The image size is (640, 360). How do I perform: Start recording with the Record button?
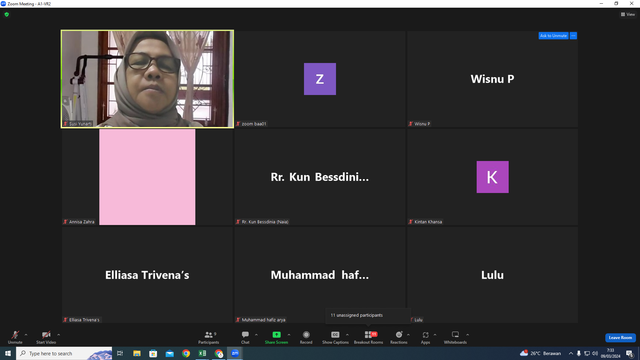point(306,337)
